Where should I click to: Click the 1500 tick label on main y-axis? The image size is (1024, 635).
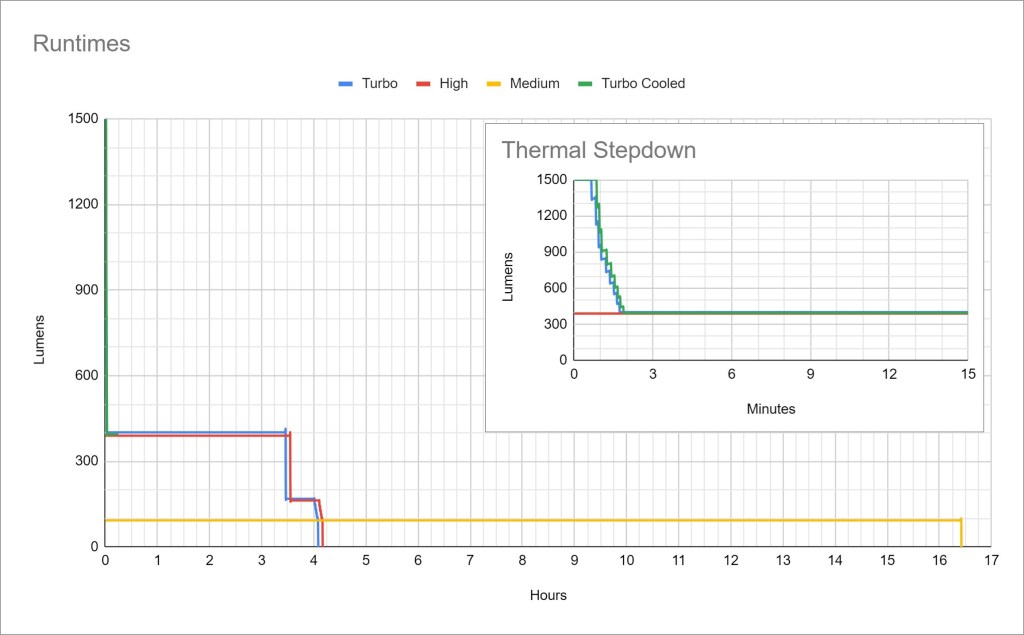85,119
